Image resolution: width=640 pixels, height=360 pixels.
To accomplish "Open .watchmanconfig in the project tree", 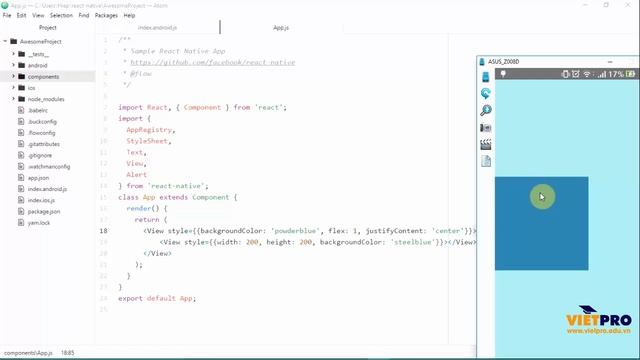I will click(49, 167).
